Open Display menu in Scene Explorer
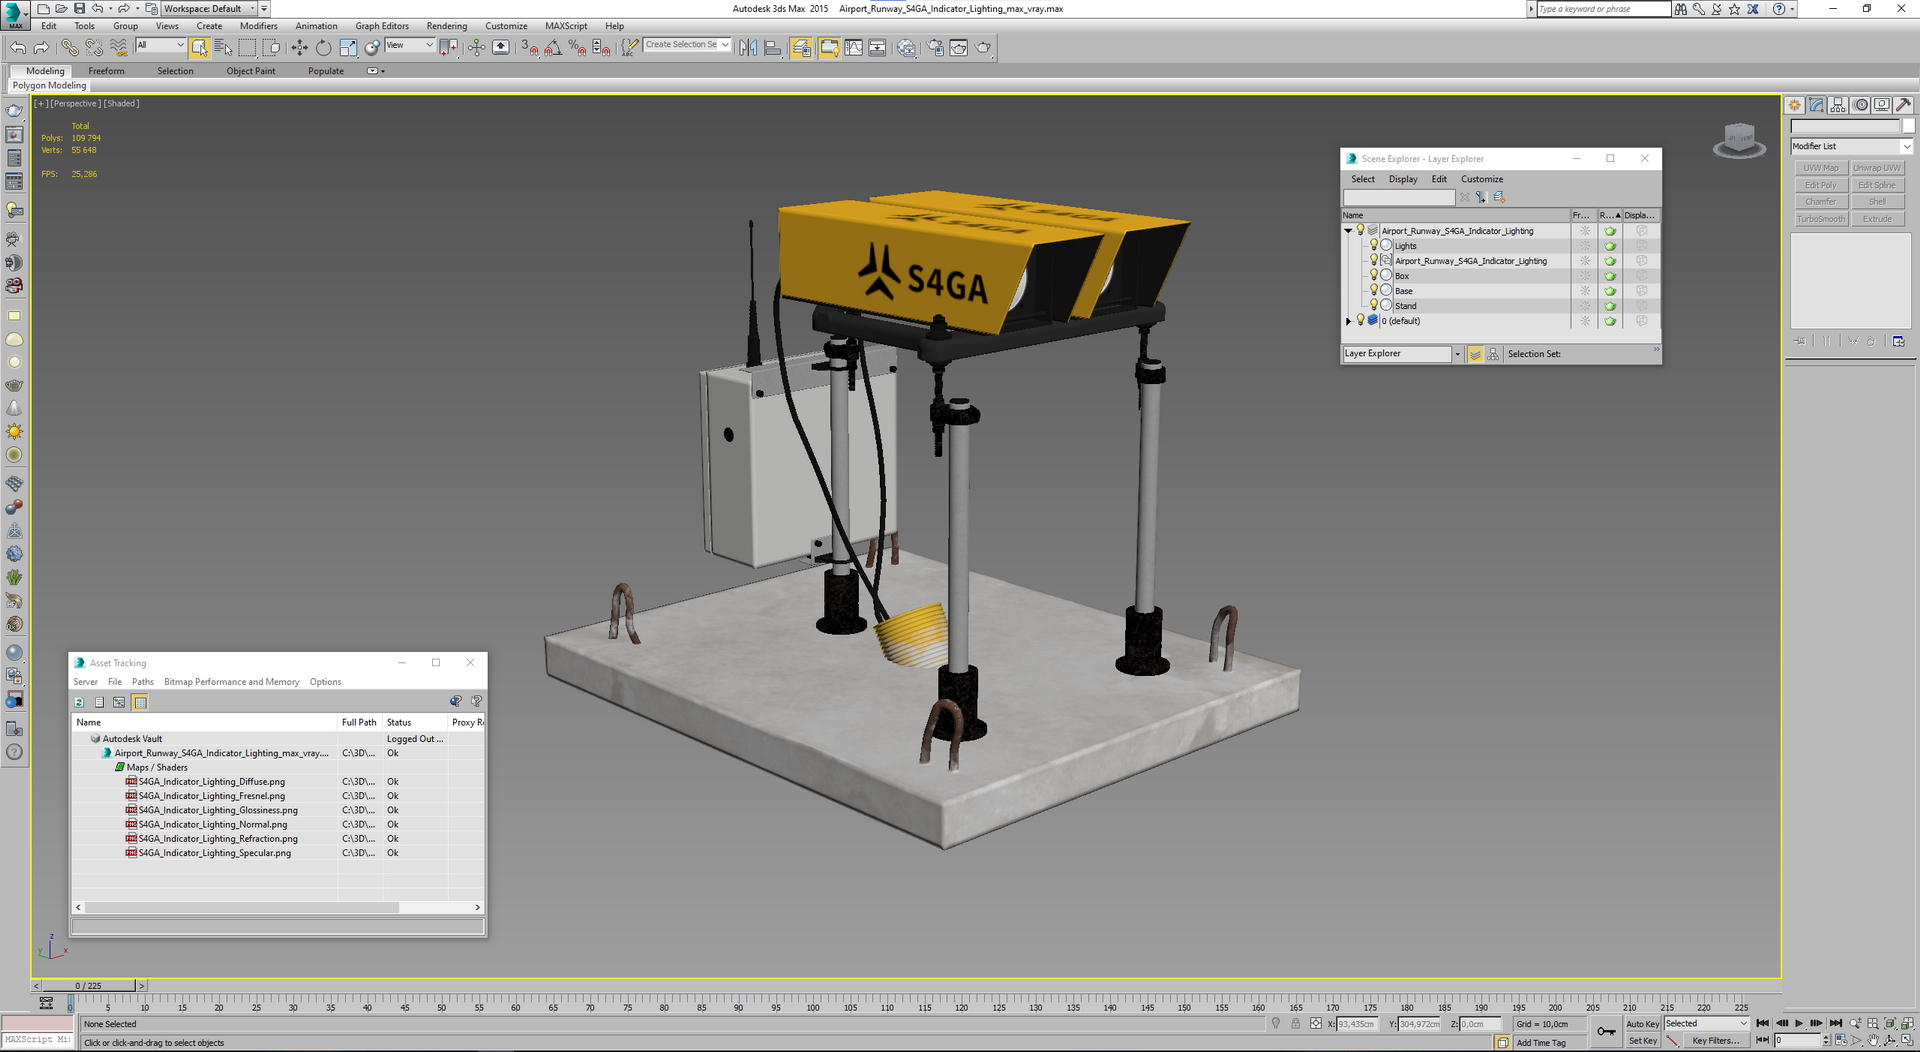 1403,179
